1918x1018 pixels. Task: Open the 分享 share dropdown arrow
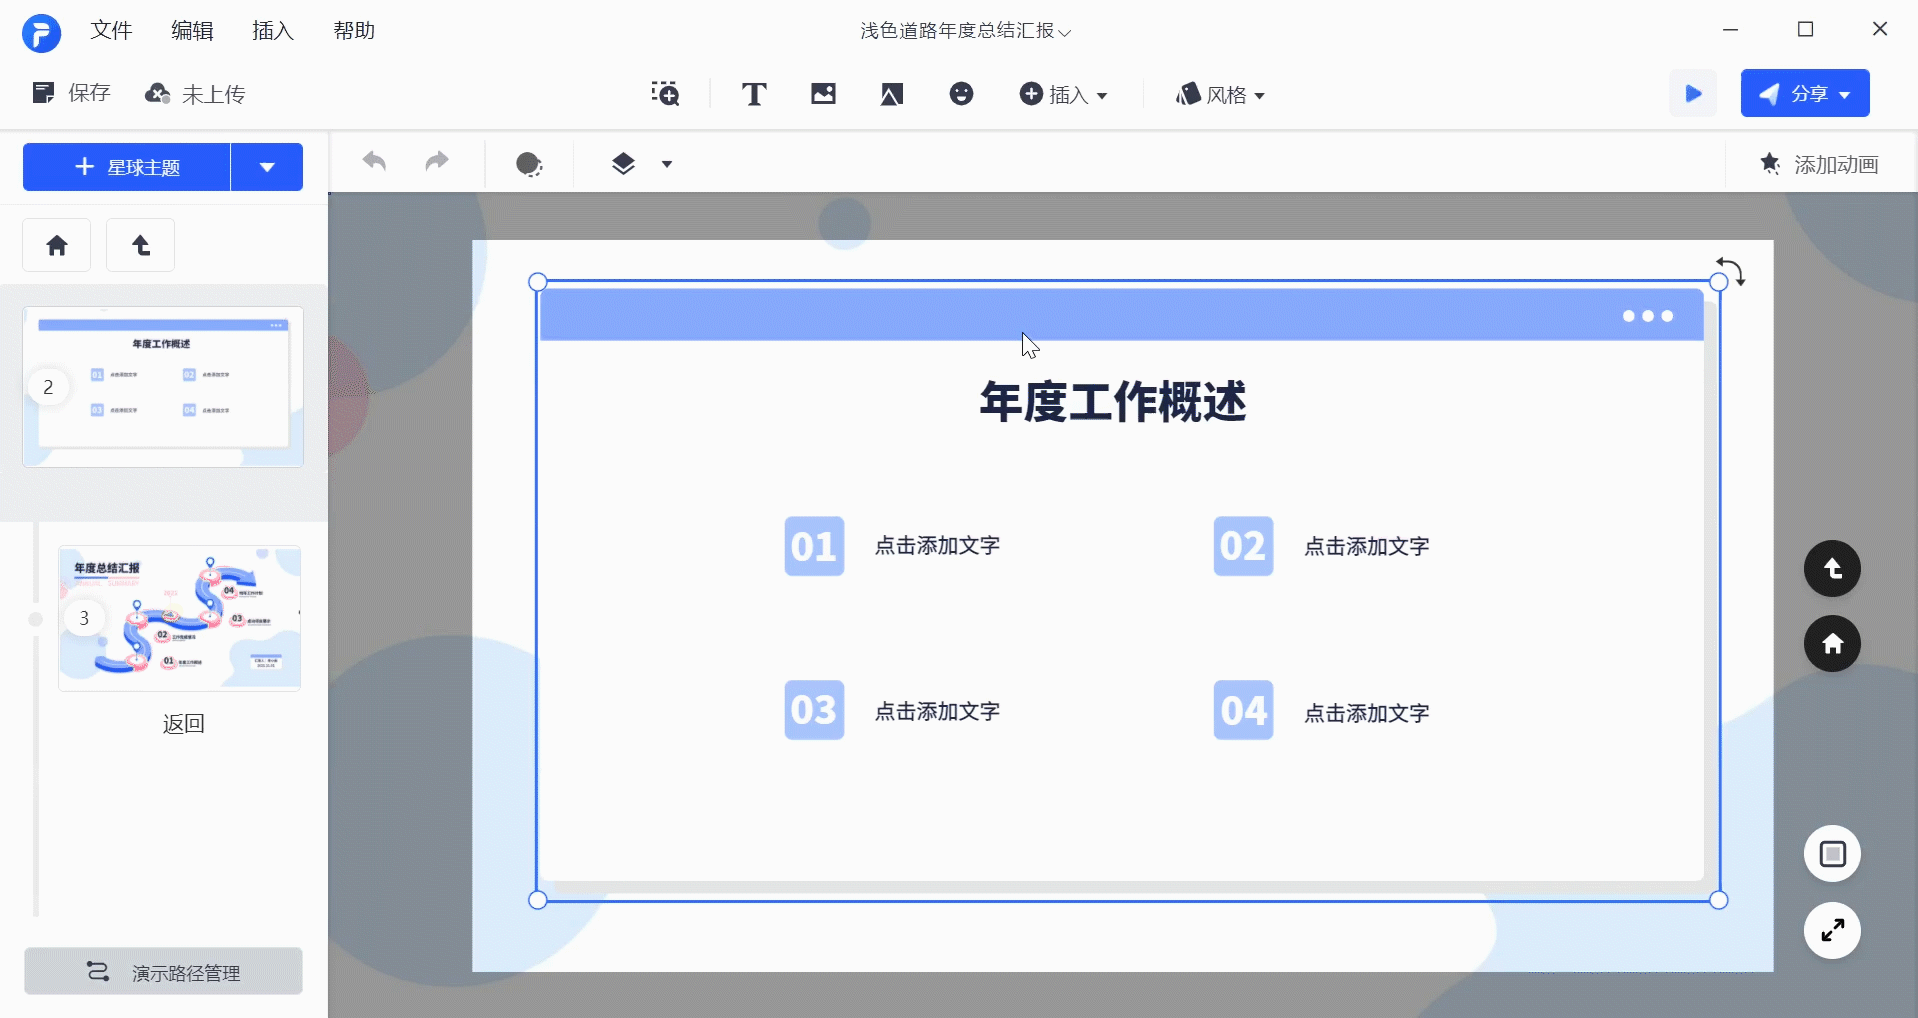tap(1845, 95)
